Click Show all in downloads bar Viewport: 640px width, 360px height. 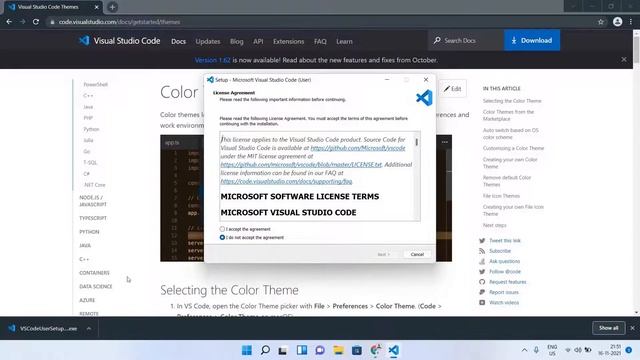609,328
